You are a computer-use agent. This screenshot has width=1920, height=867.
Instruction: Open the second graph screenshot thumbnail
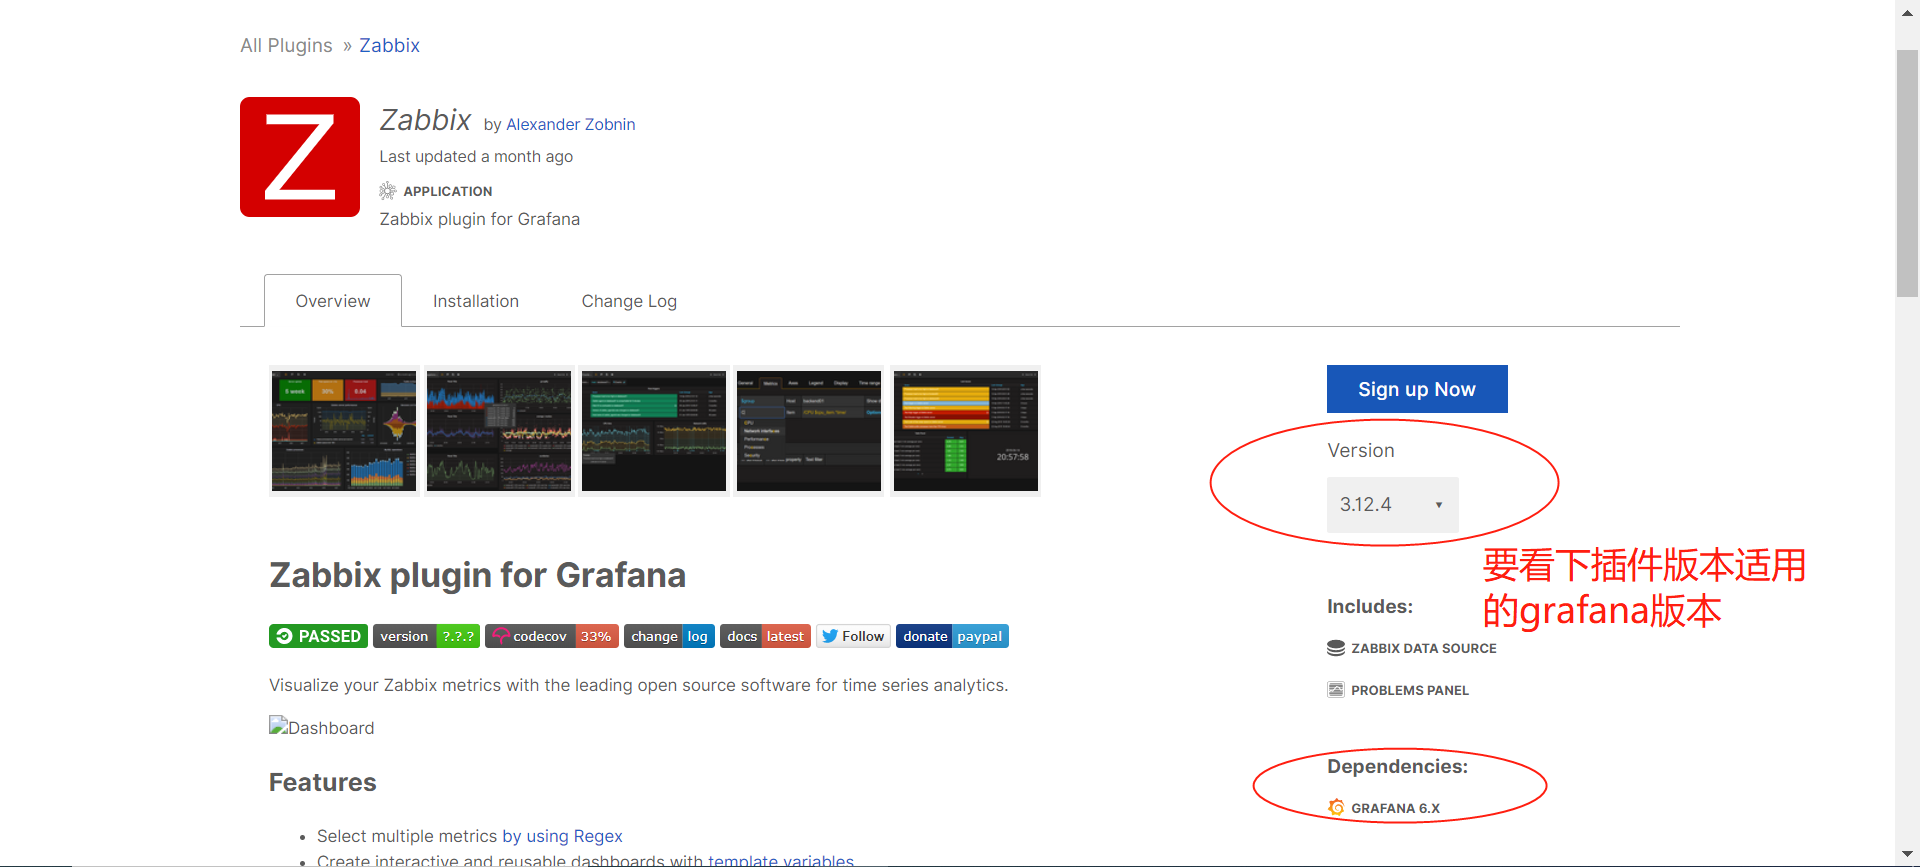(x=499, y=431)
